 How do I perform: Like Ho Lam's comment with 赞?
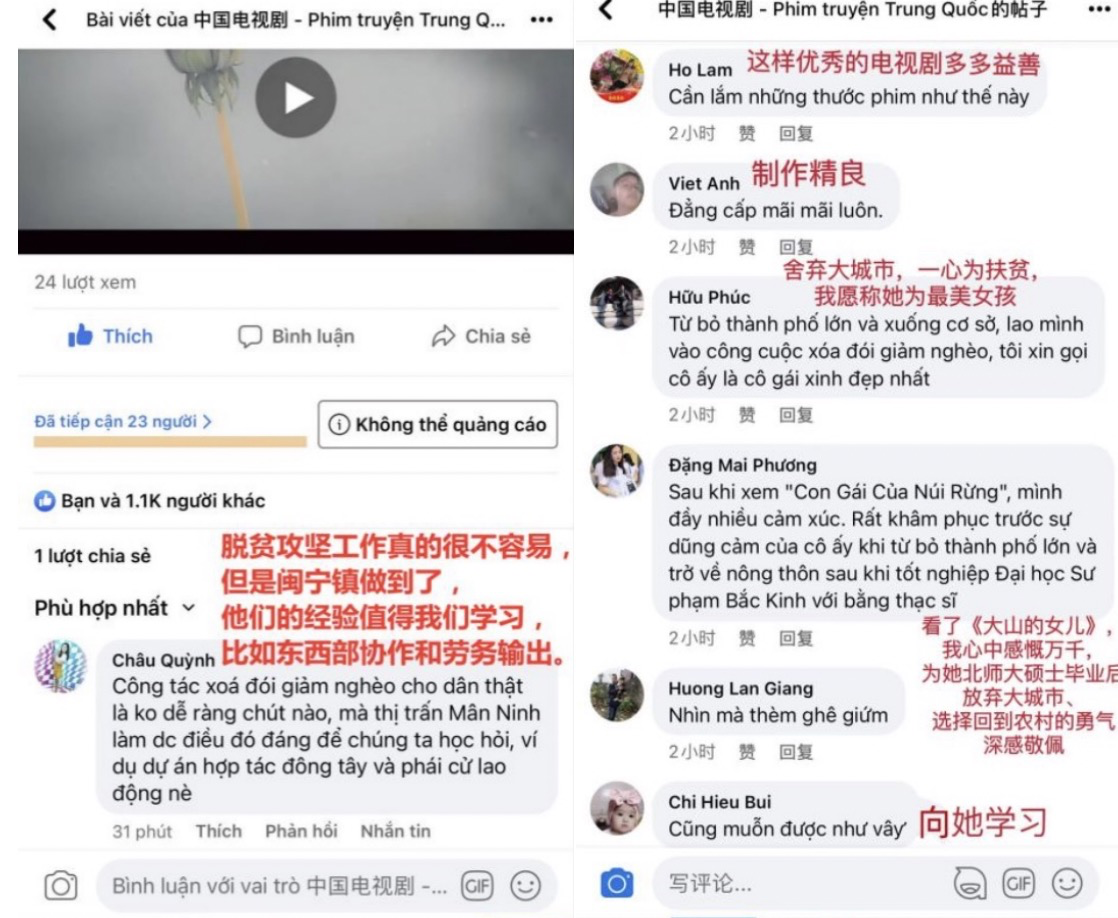[x=747, y=133]
